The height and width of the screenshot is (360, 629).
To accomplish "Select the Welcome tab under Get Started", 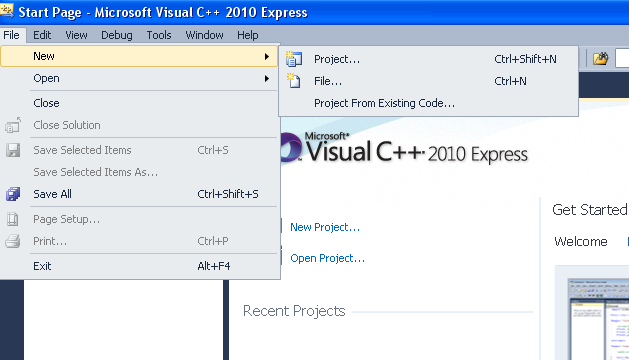I will (580, 242).
